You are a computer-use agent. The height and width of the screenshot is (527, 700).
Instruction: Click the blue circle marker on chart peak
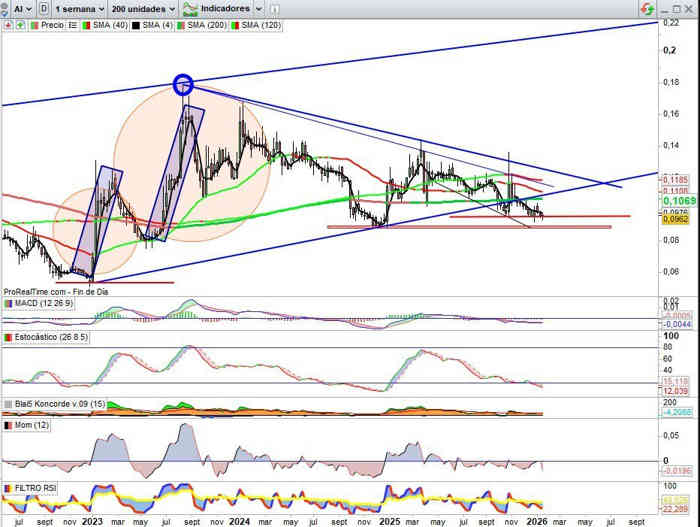pos(183,85)
